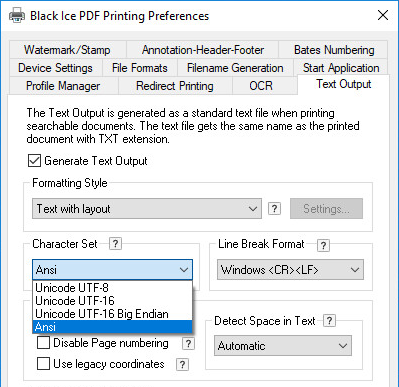This screenshot has height=387, width=399.
Task: Click the Line Break Format help icon
Action: click(x=323, y=246)
